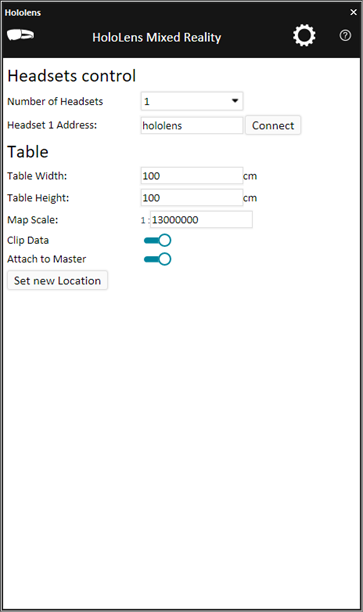The width and height of the screenshot is (363, 612).
Task: Click the Table Height label
Action: pos(38,198)
